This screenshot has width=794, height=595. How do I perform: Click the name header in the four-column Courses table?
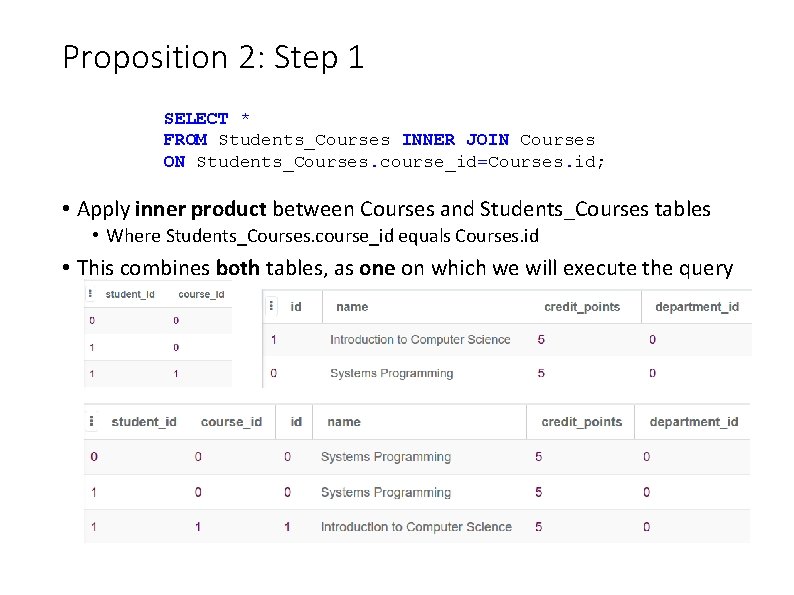coord(352,307)
